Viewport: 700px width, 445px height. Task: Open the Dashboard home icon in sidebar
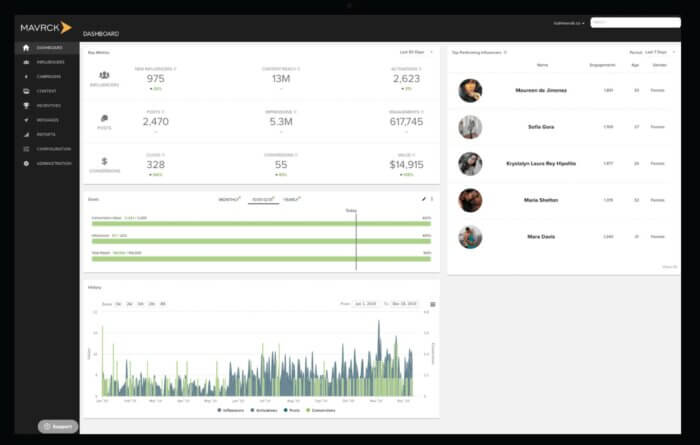tap(26, 47)
